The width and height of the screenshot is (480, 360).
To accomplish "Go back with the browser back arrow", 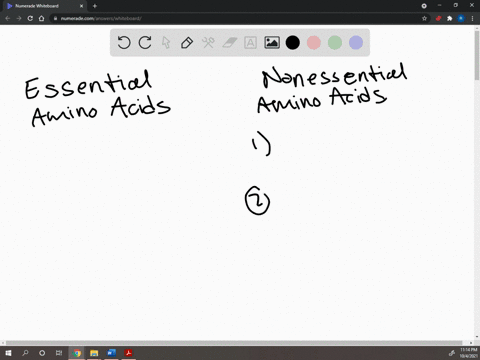I will pyautogui.click(x=8, y=18).
